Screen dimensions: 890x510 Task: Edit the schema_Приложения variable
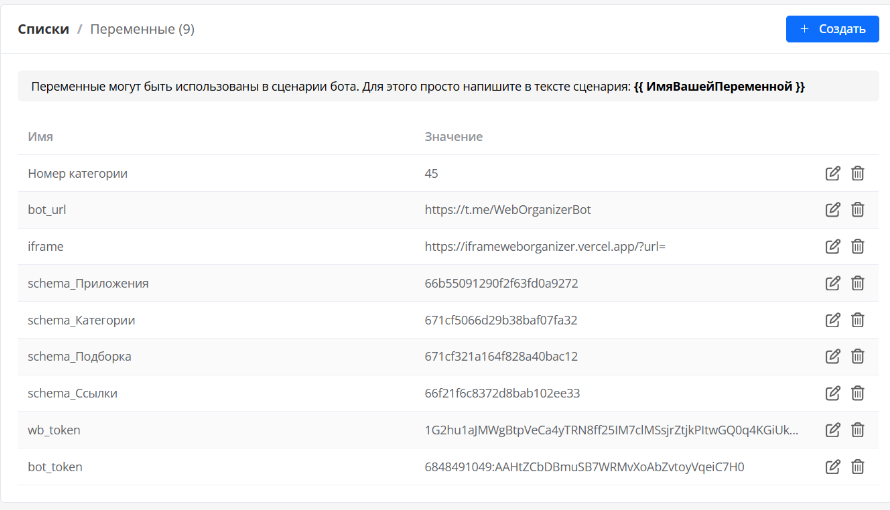point(832,283)
